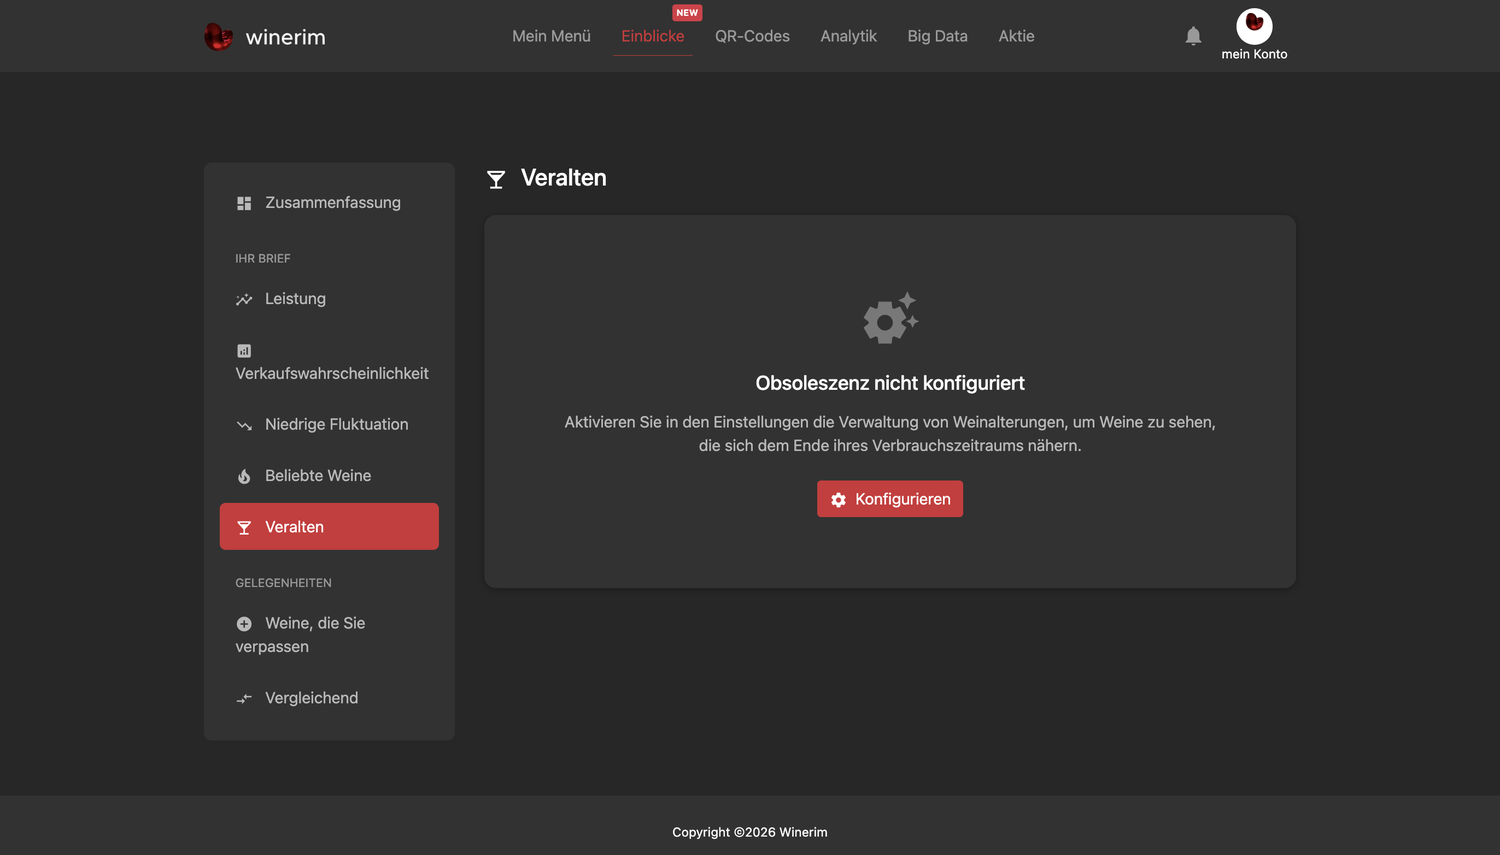Click the Niedrige Fluktuation trend icon
The image size is (1500, 855).
pos(244,425)
